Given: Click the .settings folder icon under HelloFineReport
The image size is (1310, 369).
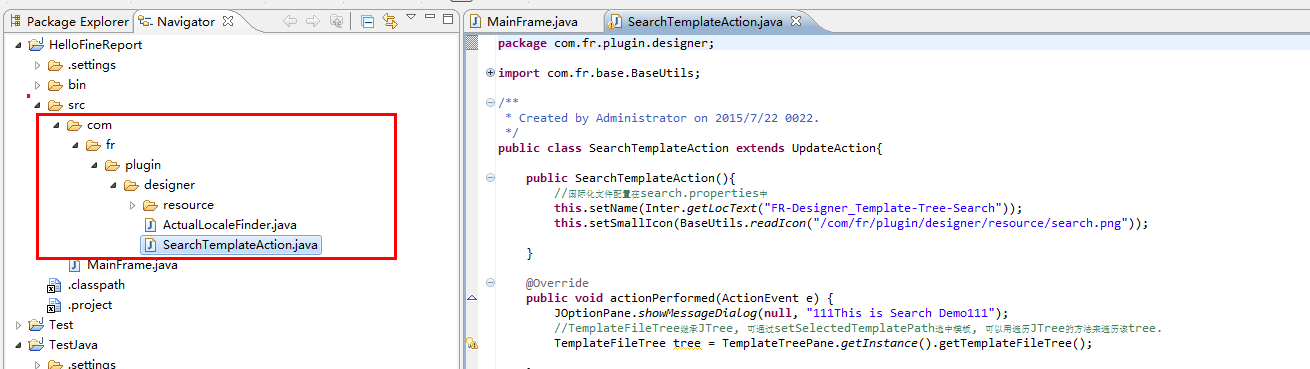Looking at the screenshot, I should click(55, 65).
